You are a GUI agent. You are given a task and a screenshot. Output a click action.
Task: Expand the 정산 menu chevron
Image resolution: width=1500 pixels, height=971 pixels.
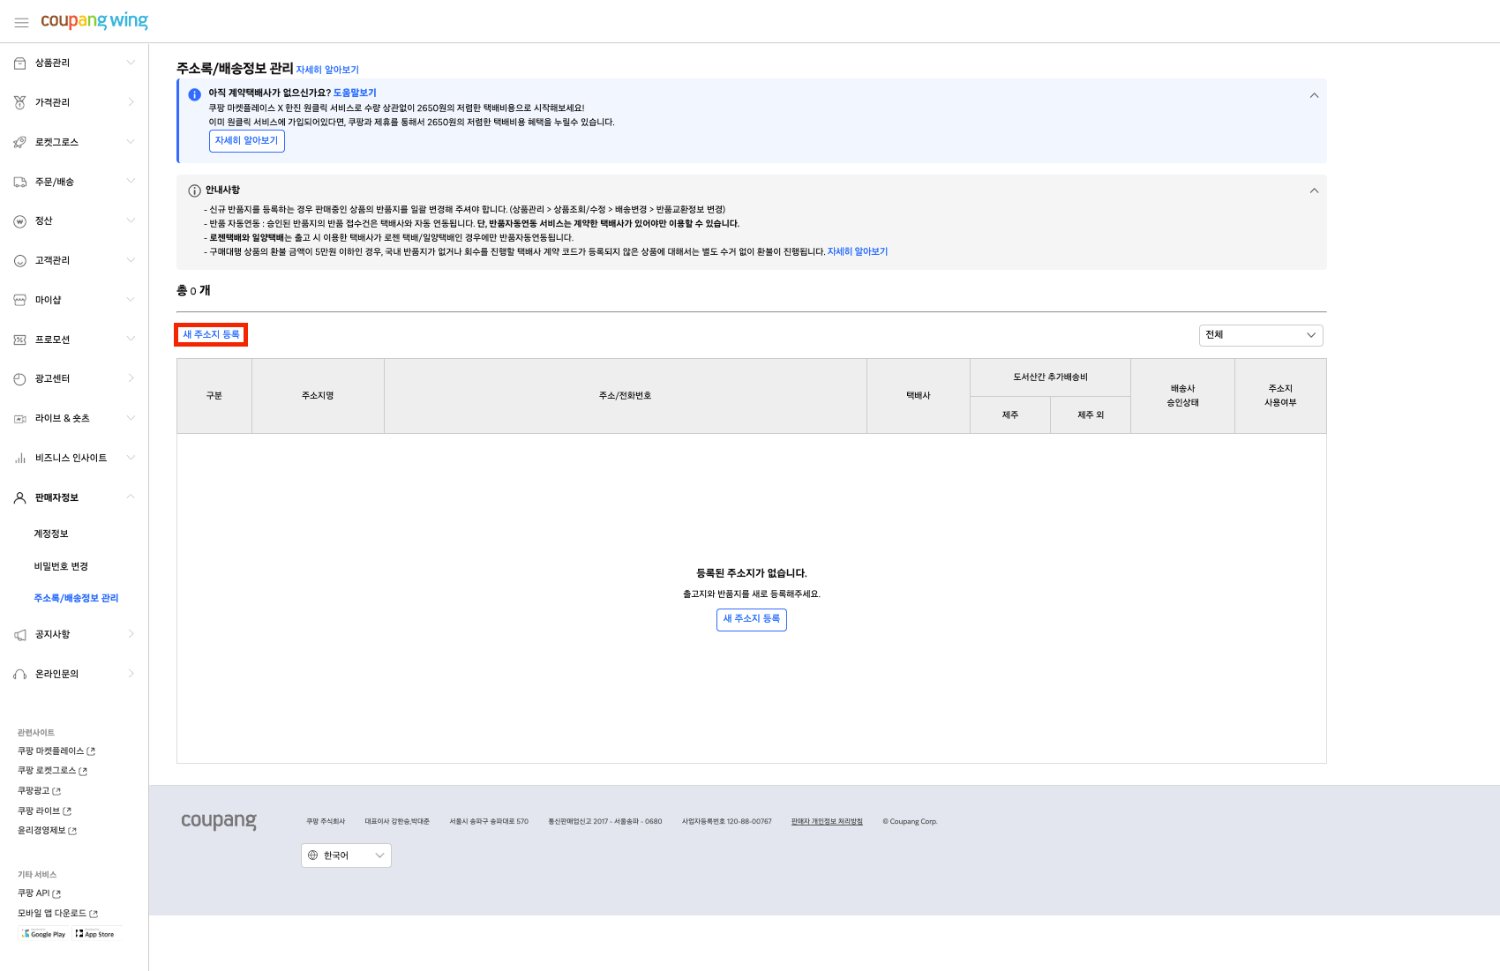pos(130,221)
